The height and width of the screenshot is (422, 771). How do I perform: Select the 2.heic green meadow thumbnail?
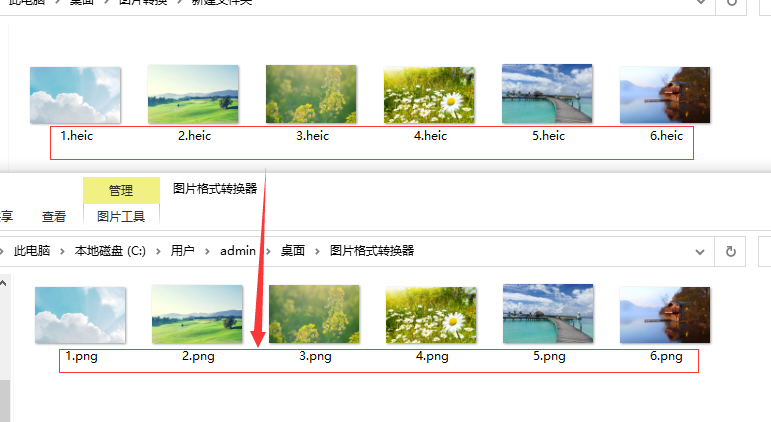193,94
